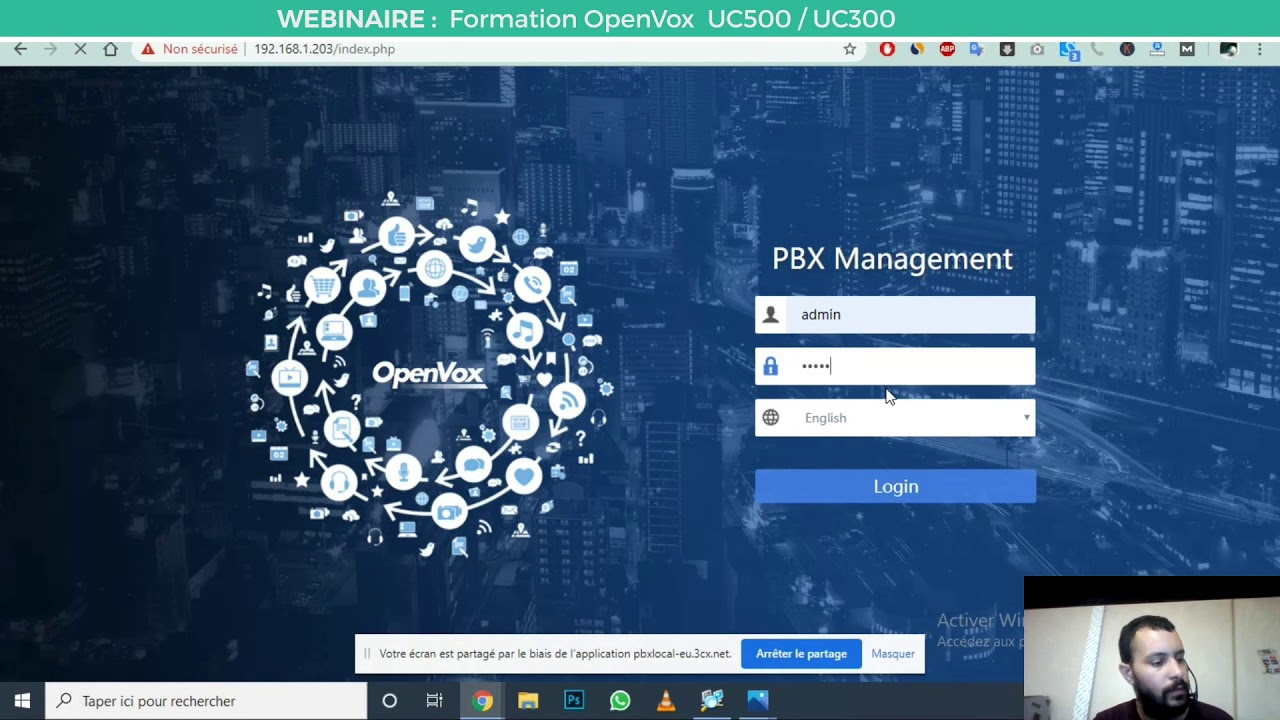Open the black M extension icon
The image size is (1280, 720).
(x=1187, y=49)
